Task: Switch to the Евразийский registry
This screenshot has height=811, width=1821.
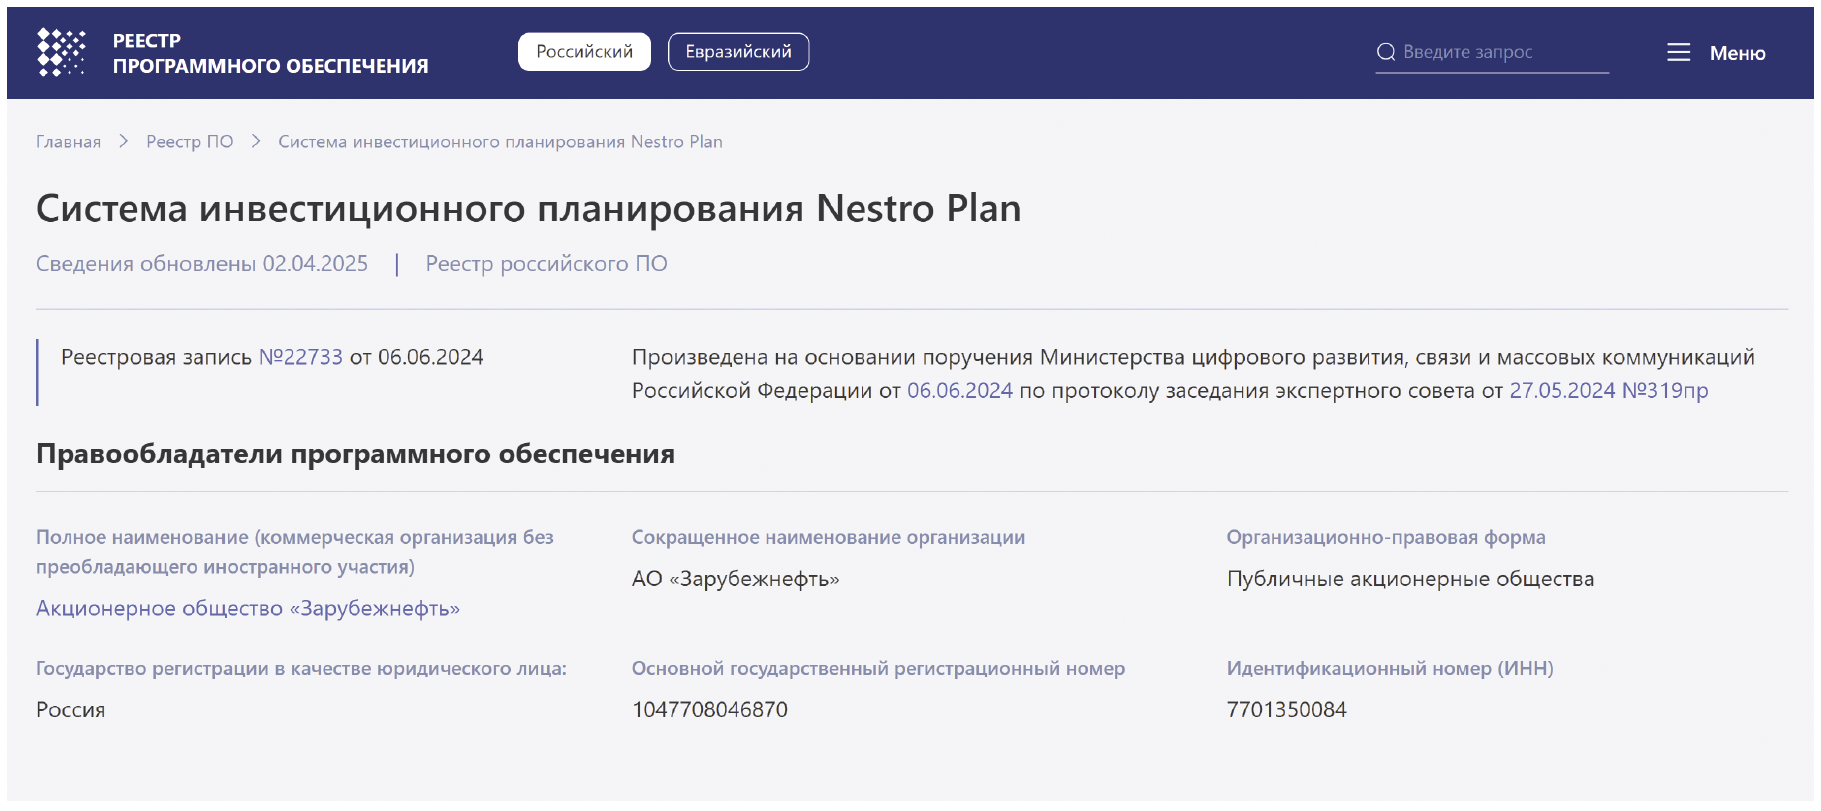Action: 738,52
